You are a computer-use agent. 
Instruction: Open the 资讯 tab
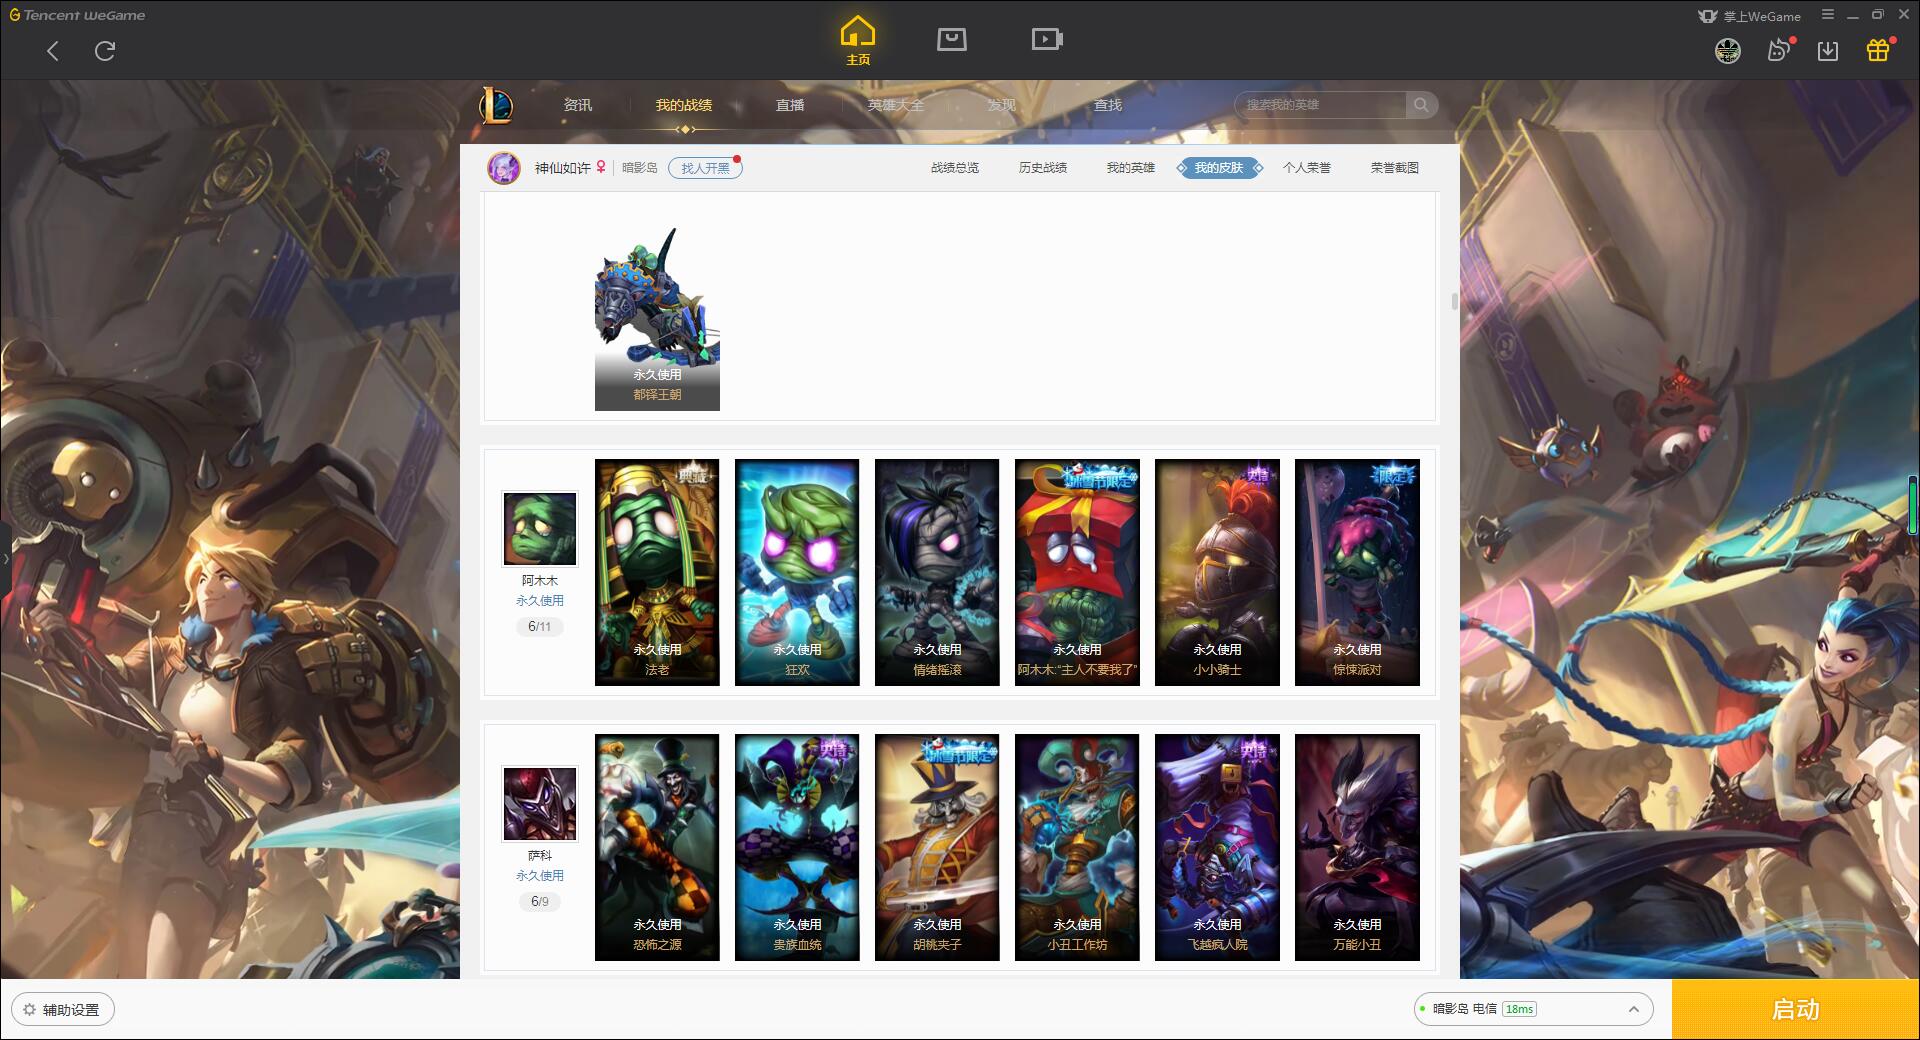577,105
